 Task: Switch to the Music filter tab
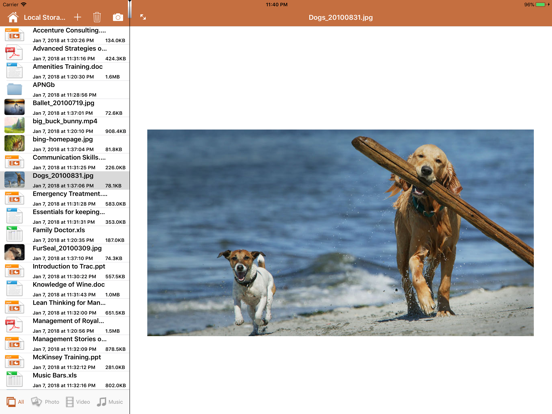(110, 402)
